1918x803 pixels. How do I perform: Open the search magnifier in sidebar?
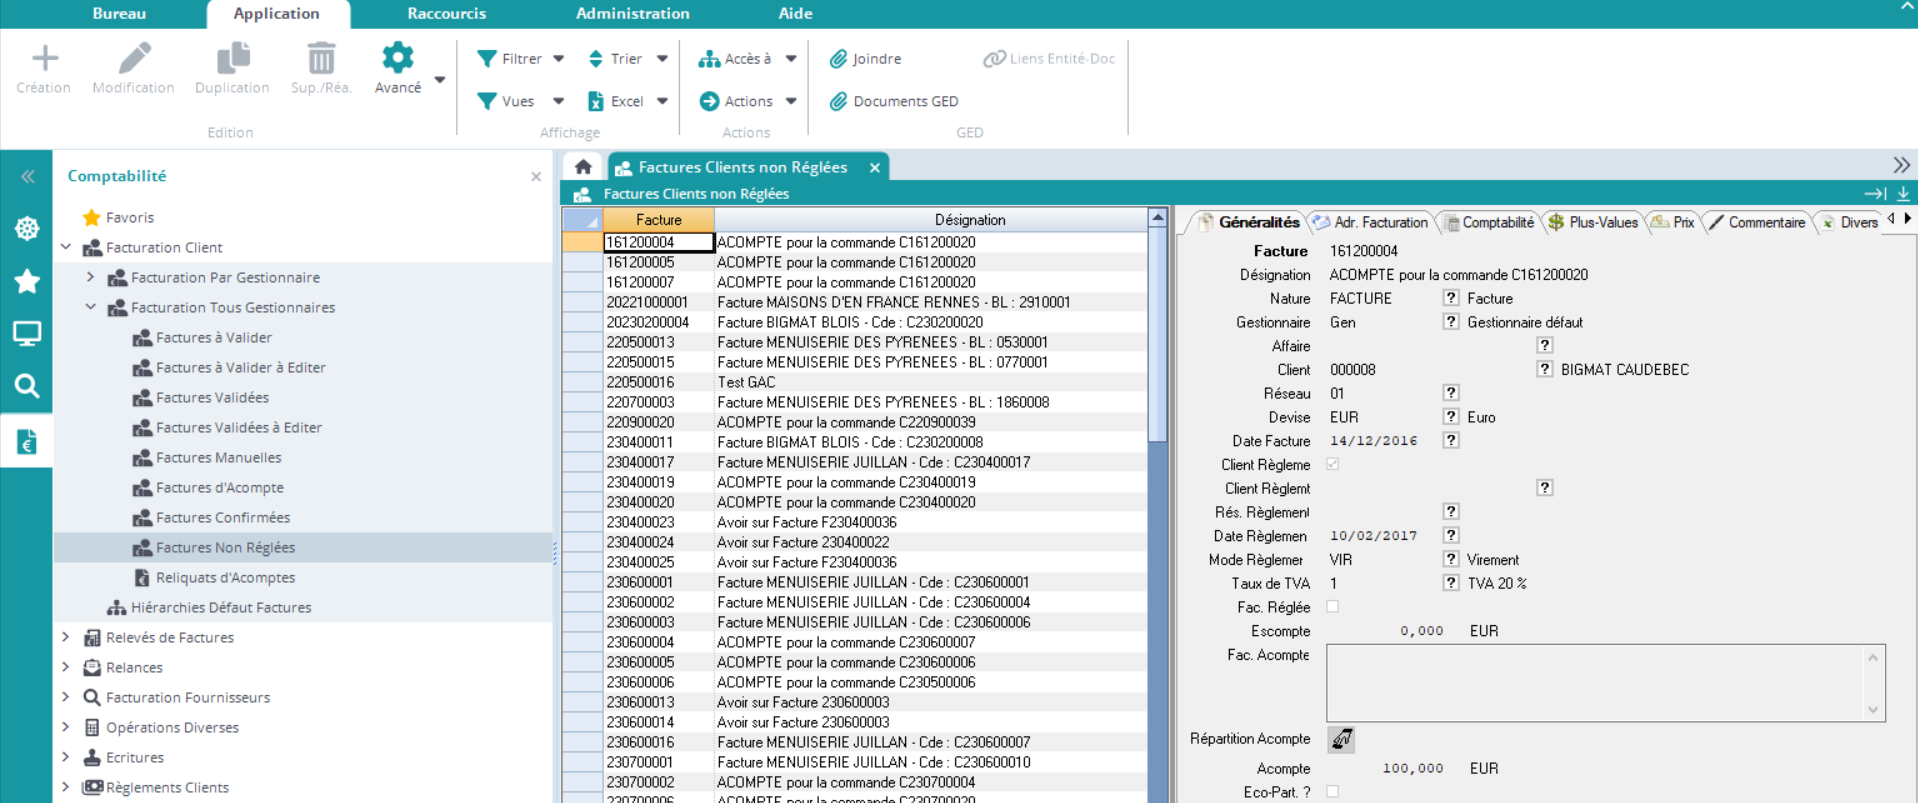(x=27, y=386)
